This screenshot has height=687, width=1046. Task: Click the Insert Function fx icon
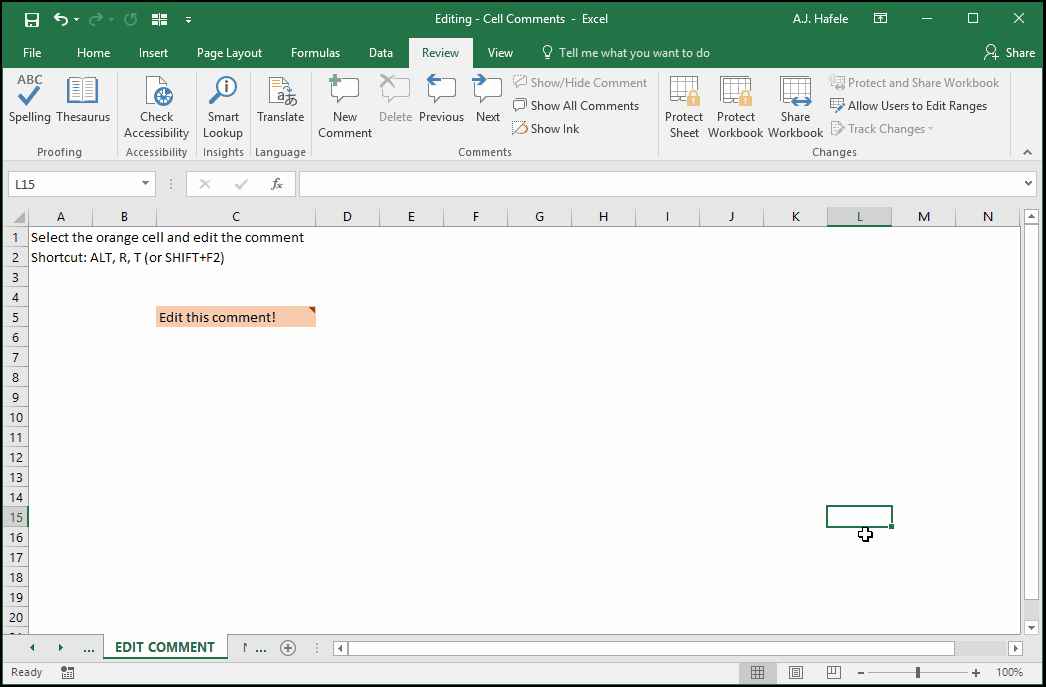(277, 184)
